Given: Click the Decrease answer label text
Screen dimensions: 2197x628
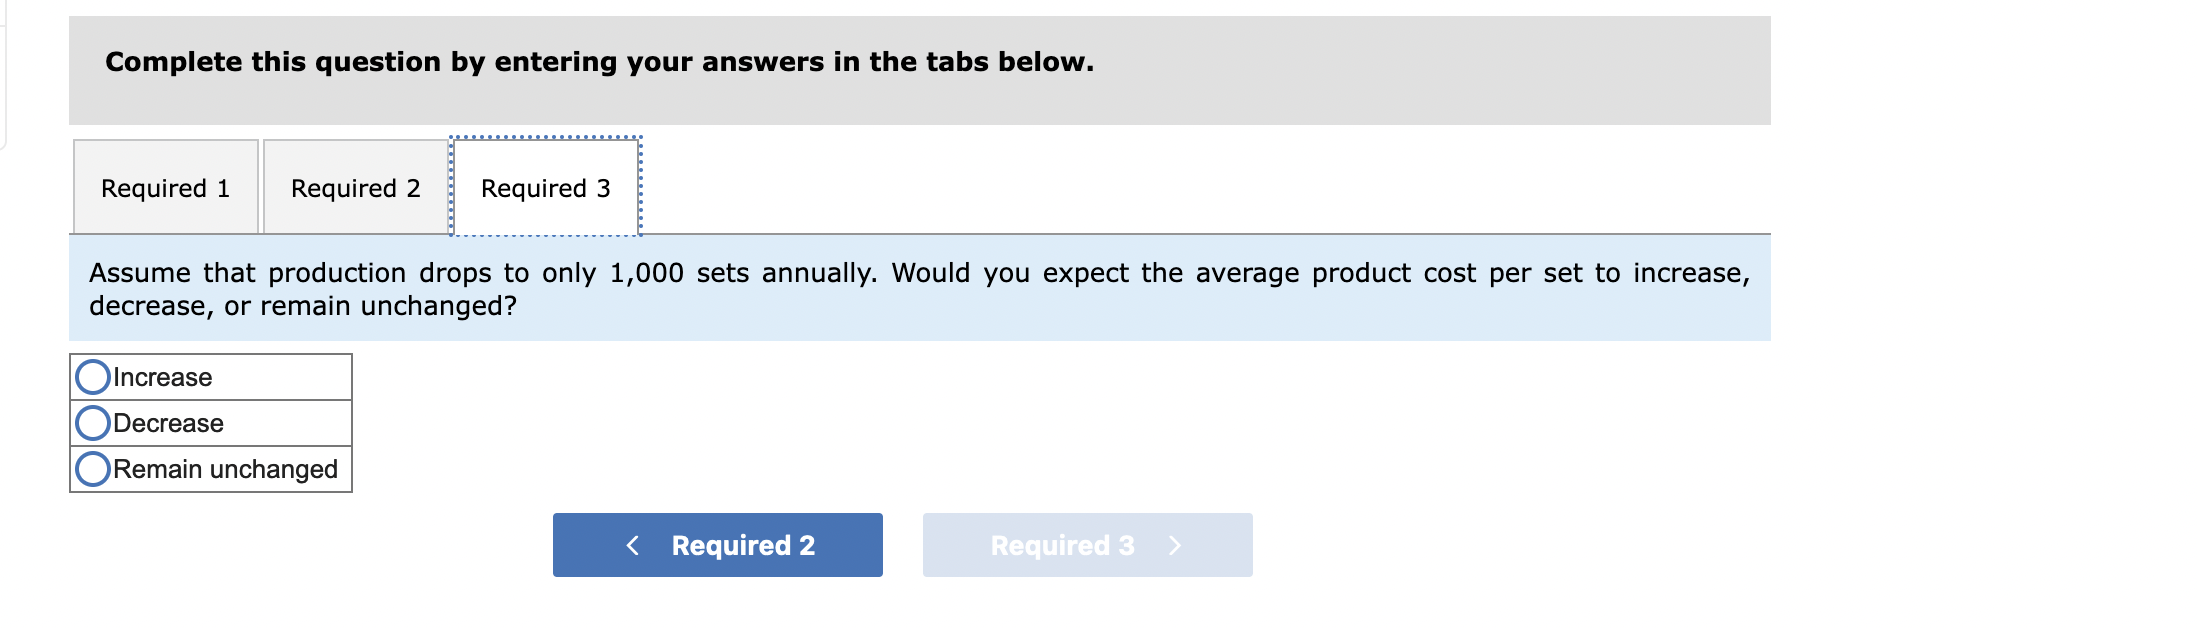Looking at the screenshot, I should [x=168, y=423].
